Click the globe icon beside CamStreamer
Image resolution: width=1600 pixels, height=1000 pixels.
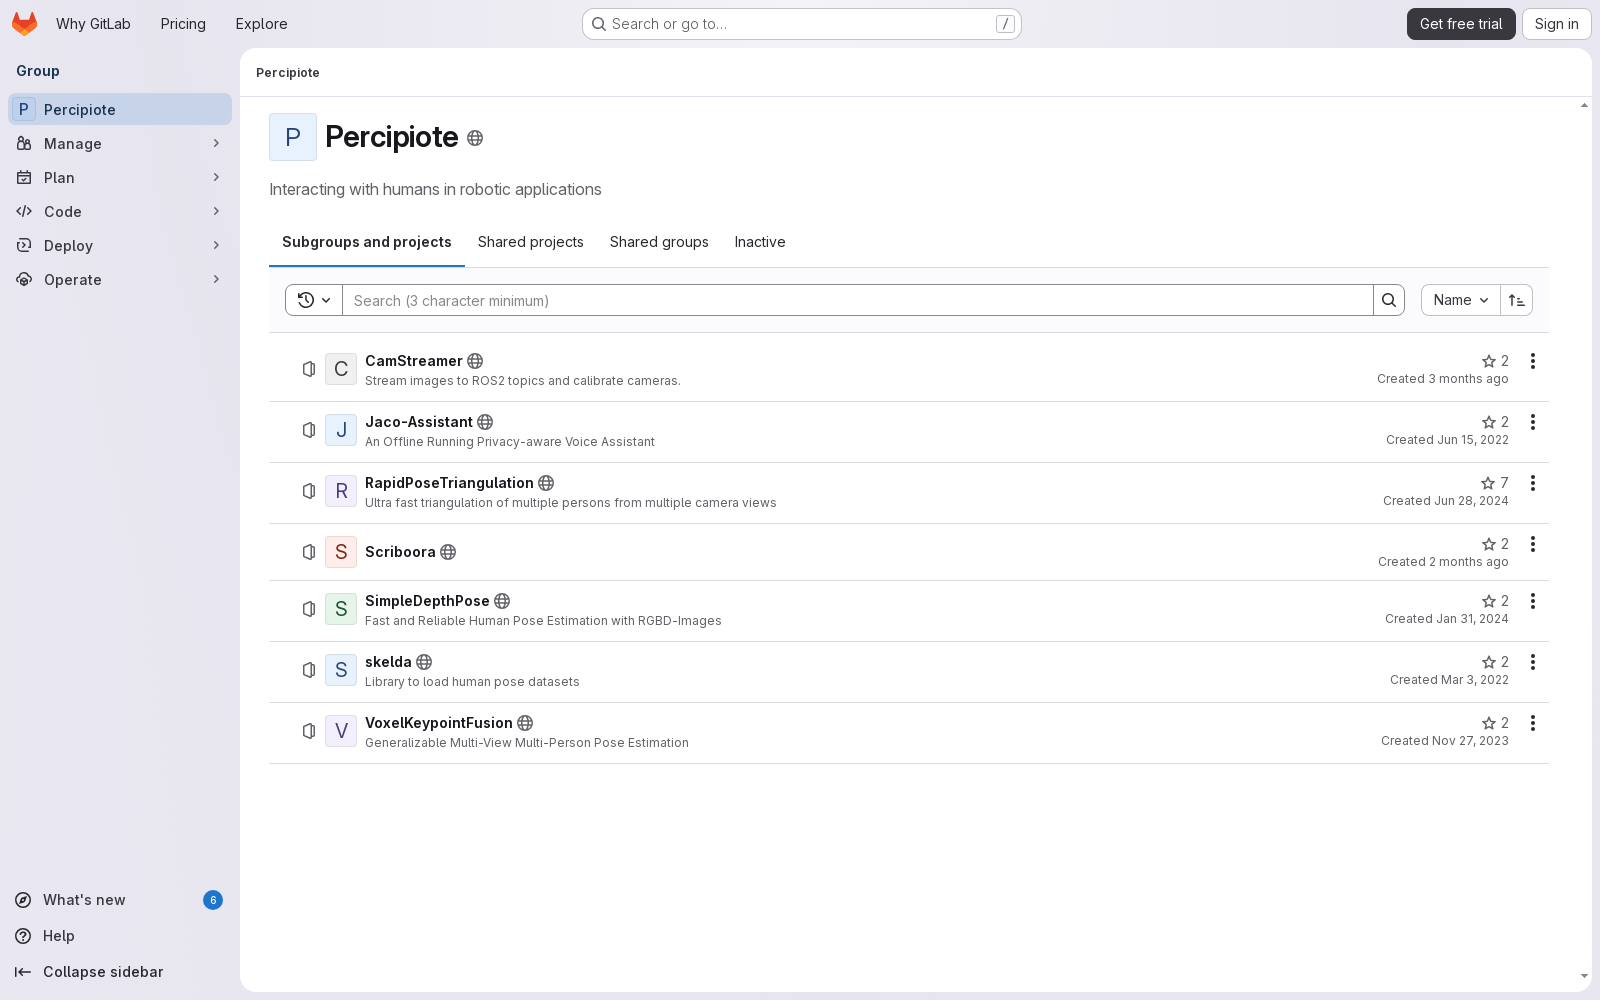tap(476, 361)
